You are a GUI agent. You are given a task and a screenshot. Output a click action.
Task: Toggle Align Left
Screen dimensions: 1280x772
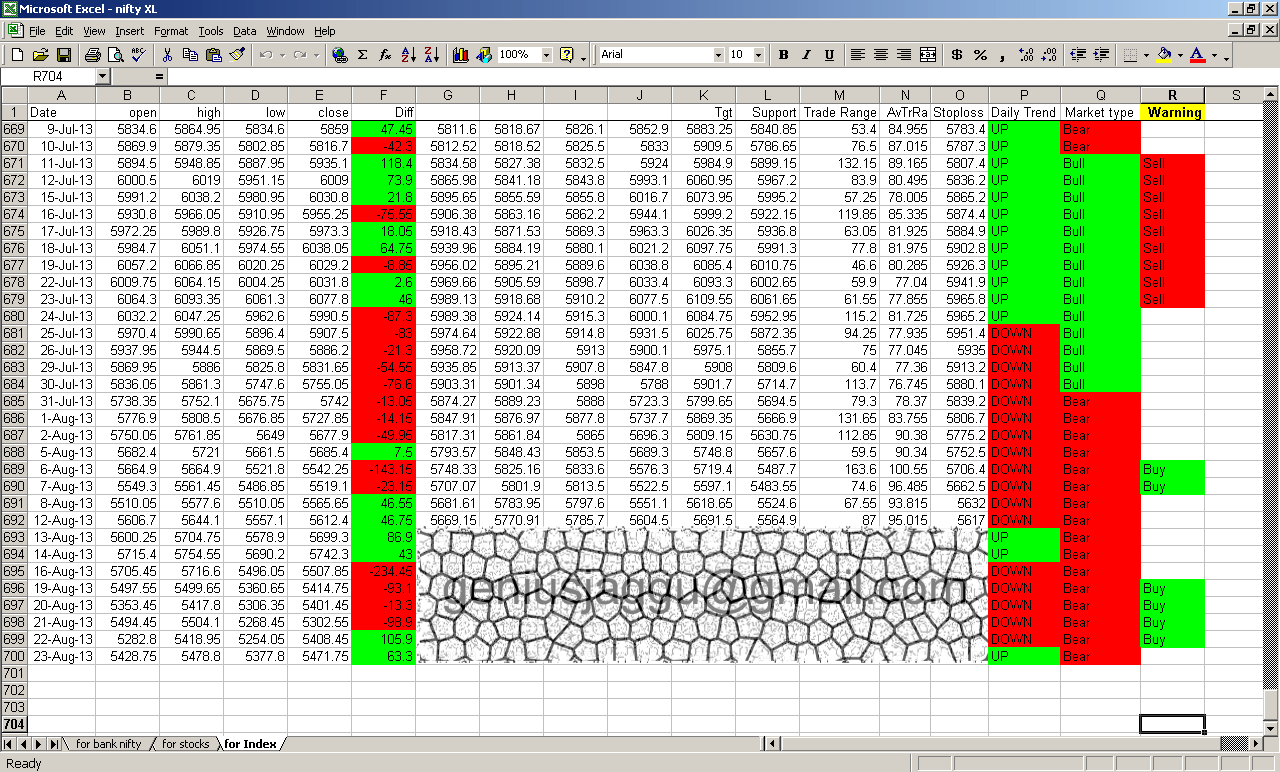tap(858, 55)
